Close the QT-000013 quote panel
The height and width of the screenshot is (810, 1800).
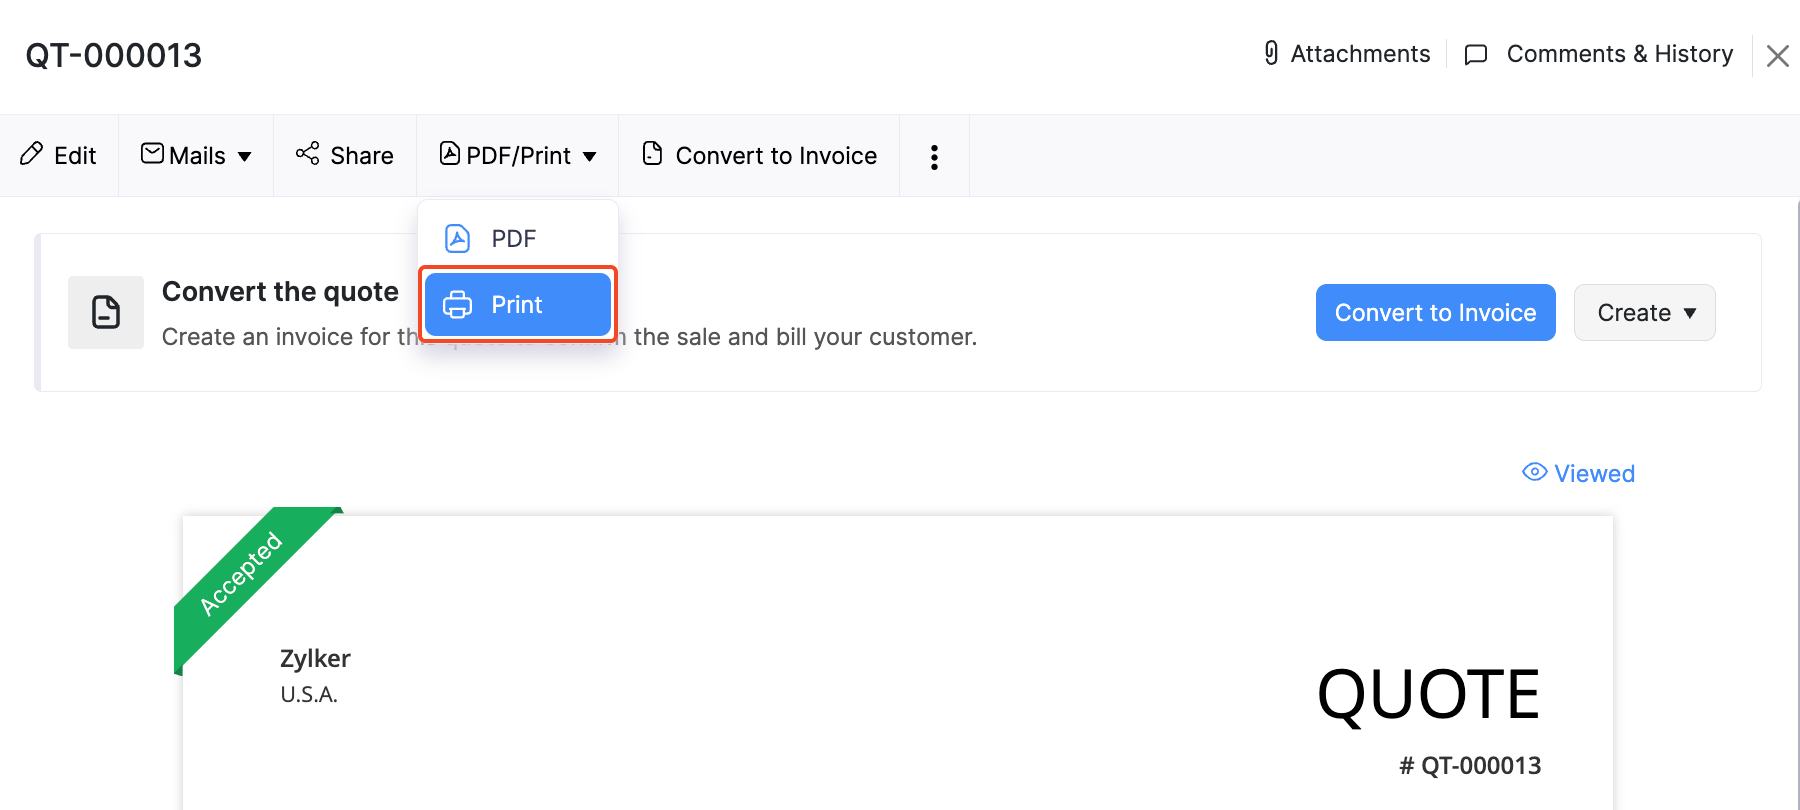click(1777, 56)
